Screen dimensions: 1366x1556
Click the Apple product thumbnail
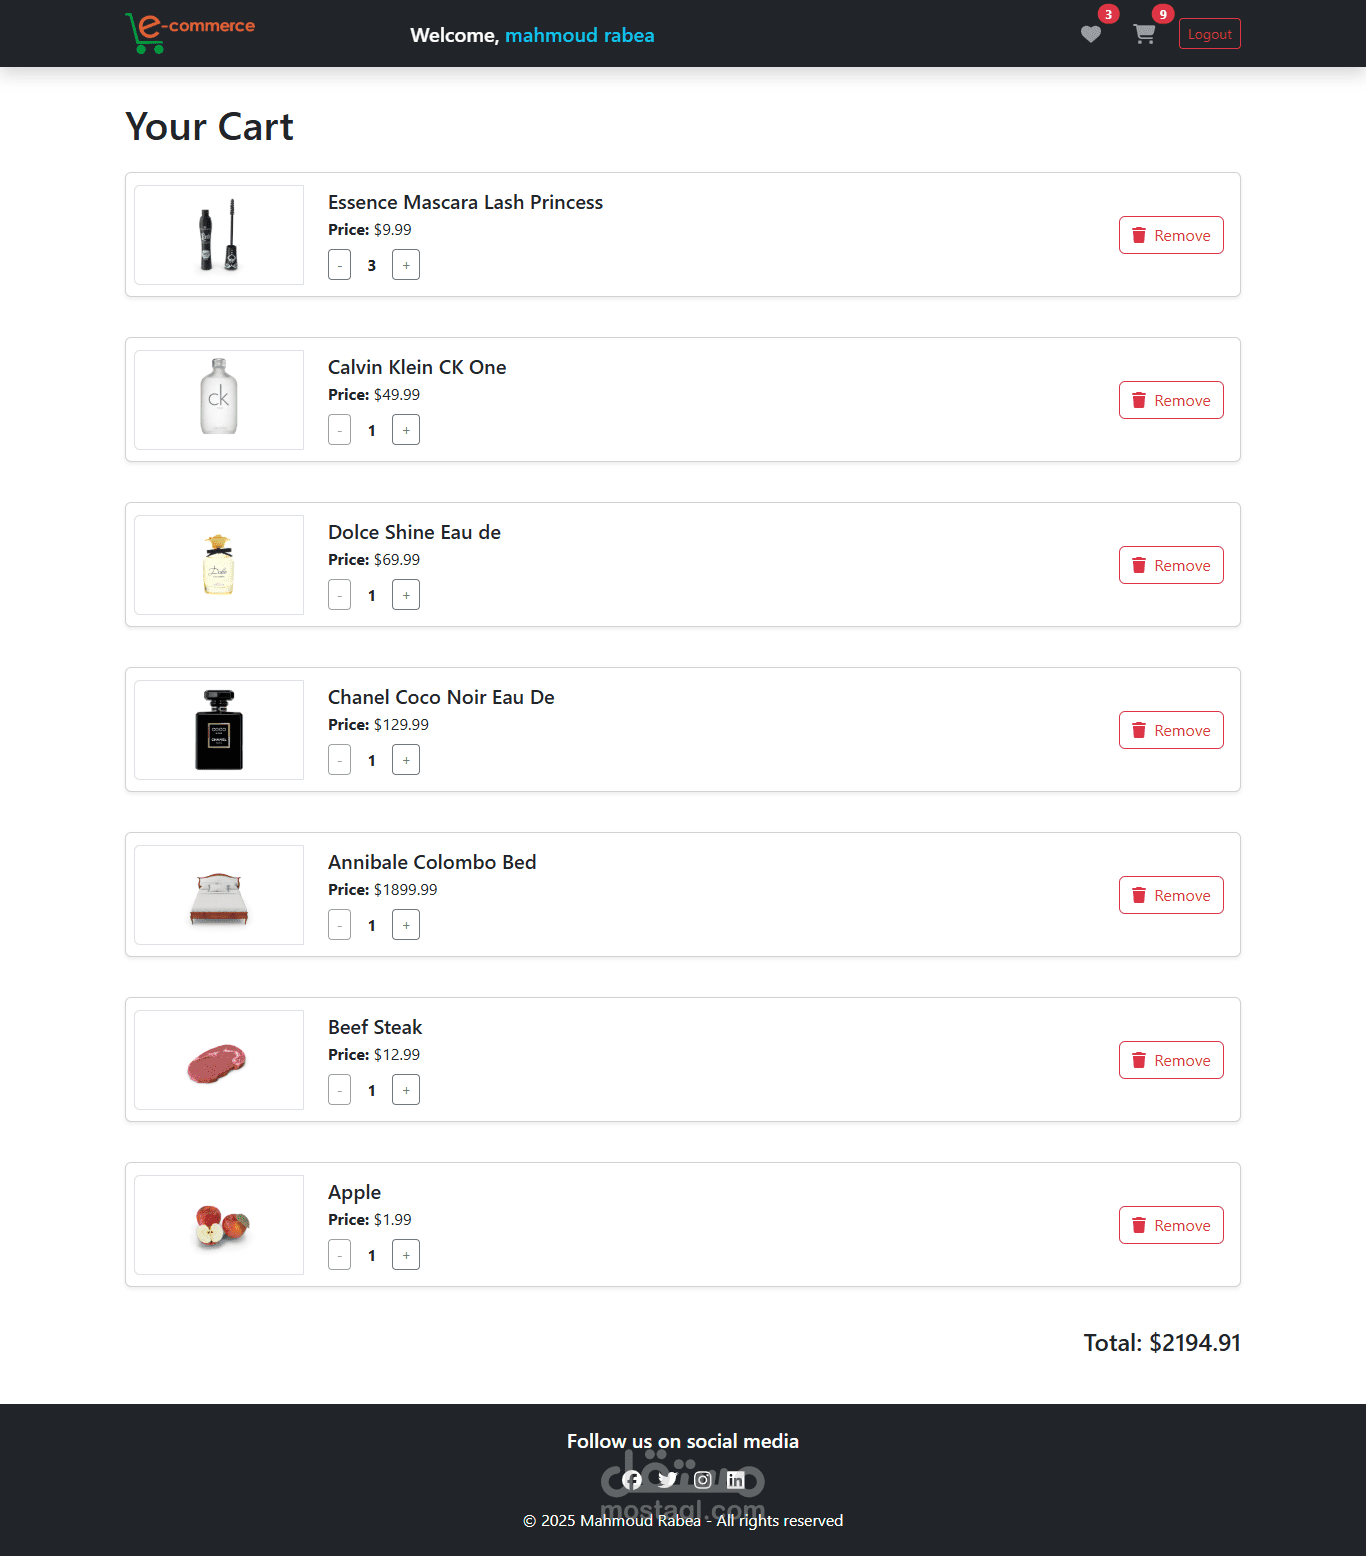point(219,1225)
